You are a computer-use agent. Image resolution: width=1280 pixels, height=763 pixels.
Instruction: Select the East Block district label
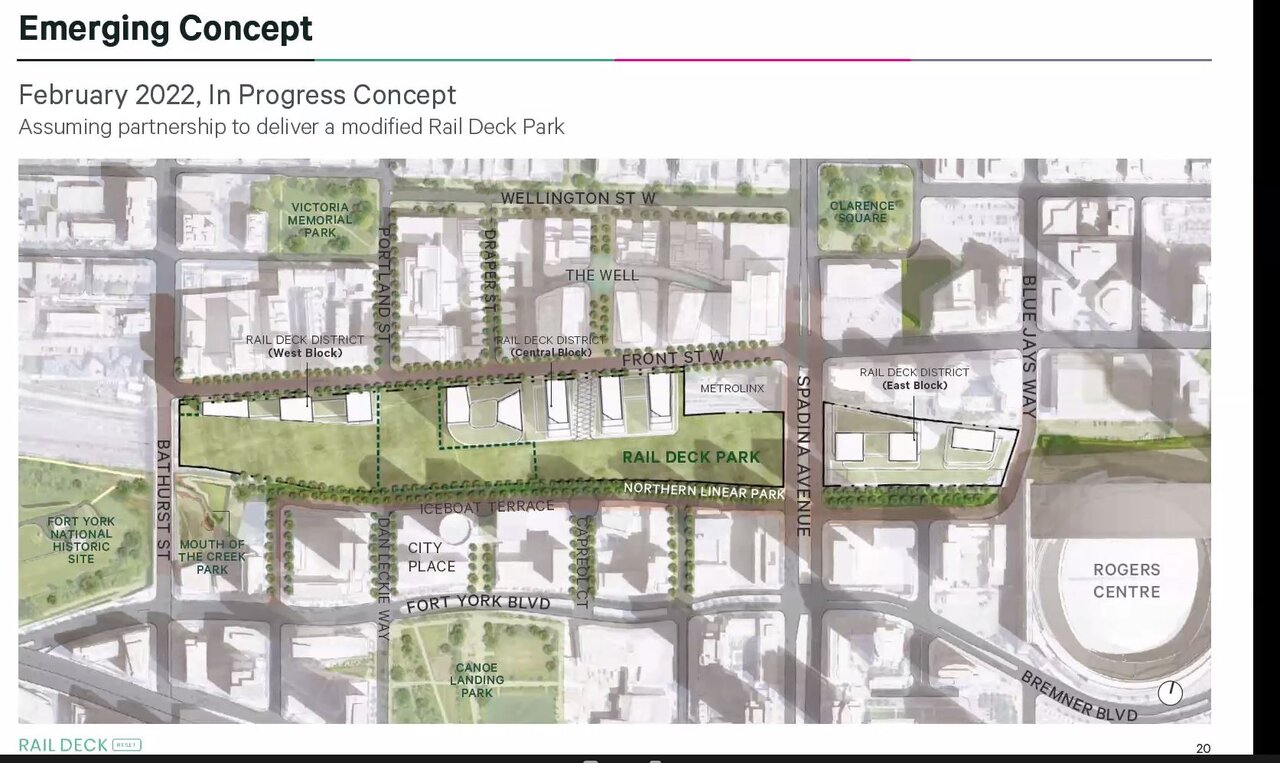914,378
